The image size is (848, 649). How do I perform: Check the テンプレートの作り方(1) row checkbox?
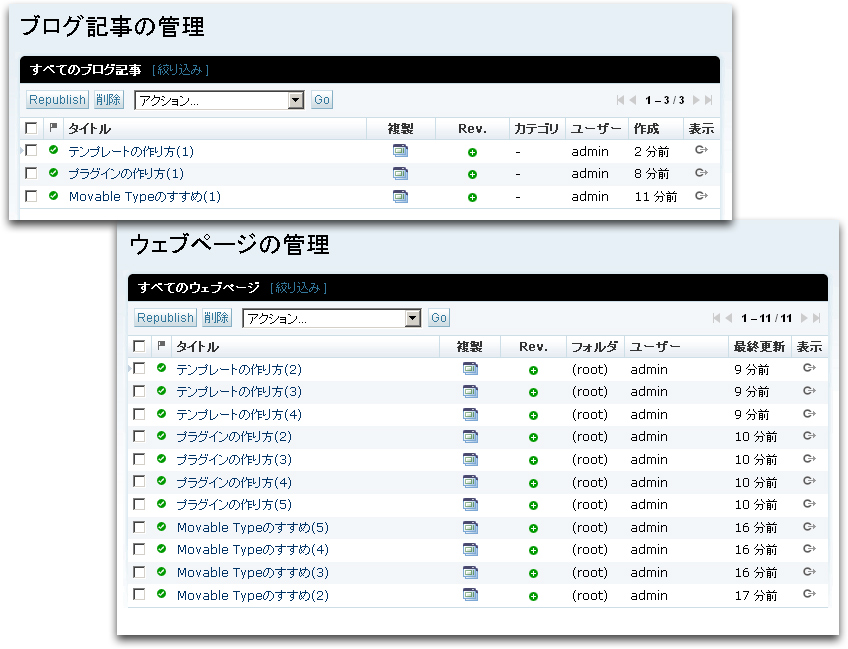pos(31,150)
